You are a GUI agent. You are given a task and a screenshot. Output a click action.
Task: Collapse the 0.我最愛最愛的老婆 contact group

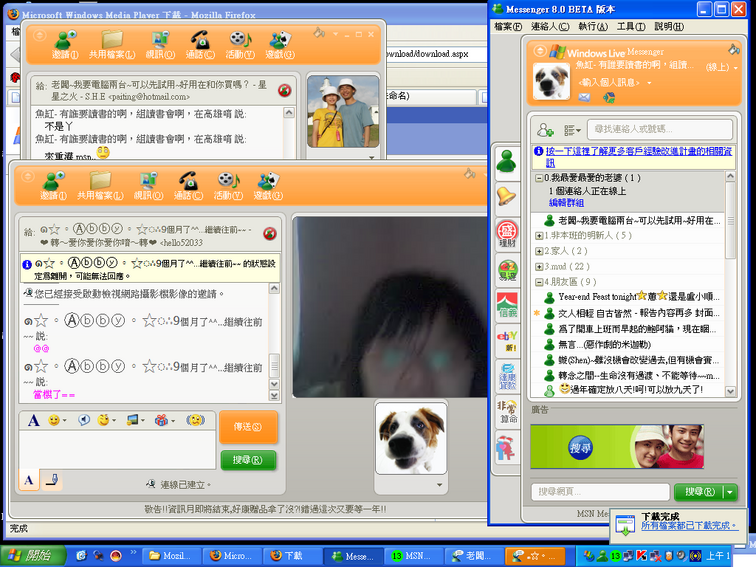point(539,177)
